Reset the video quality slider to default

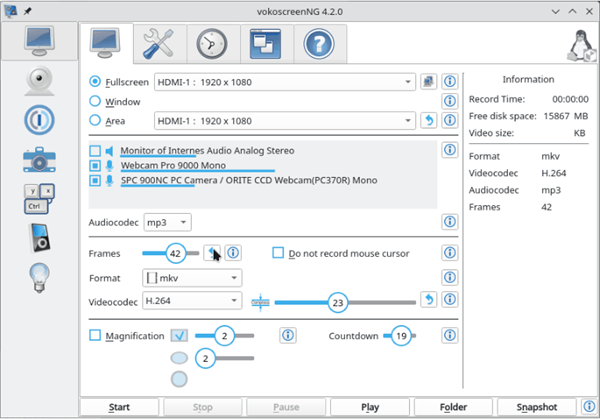[x=430, y=300]
